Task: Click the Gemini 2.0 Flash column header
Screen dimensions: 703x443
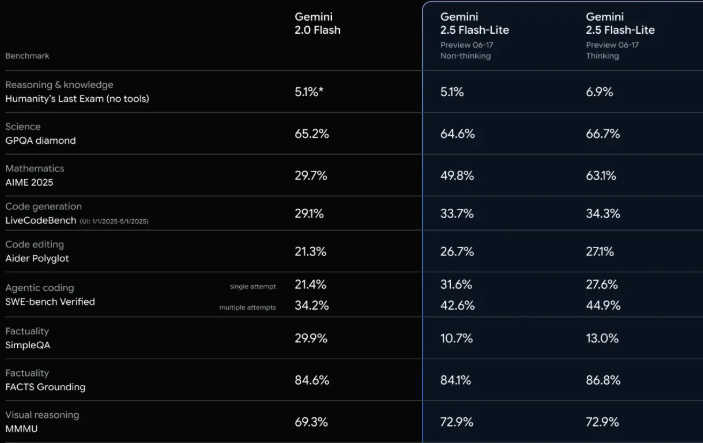Action: click(x=317, y=23)
